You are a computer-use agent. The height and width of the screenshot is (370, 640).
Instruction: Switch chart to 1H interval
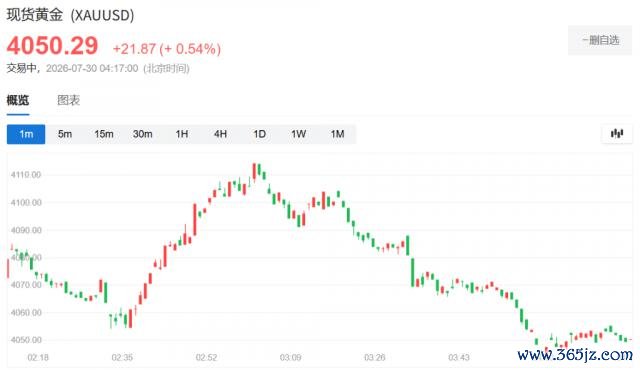pos(182,134)
